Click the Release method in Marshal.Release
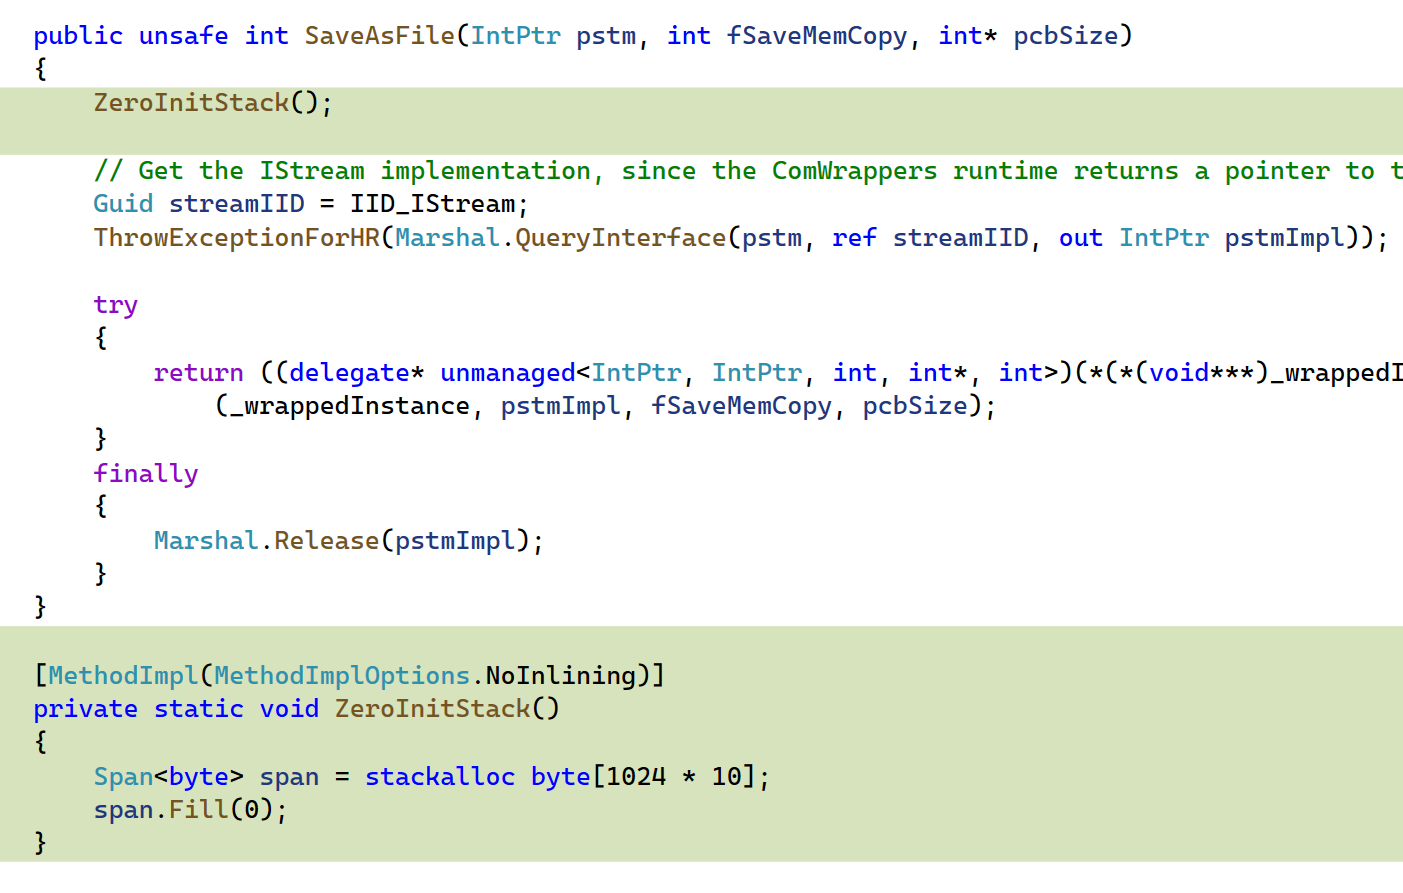The image size is (1403, 893). 327,541
